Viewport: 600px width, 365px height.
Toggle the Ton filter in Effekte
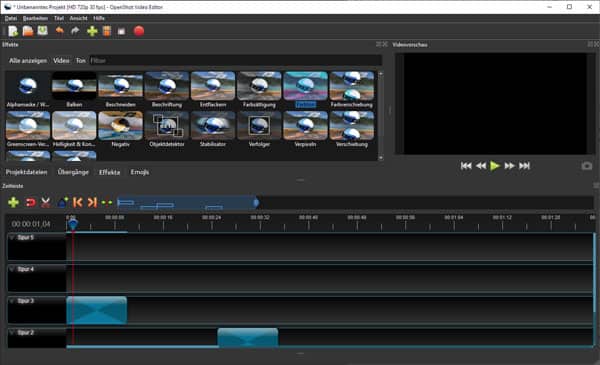80,60
